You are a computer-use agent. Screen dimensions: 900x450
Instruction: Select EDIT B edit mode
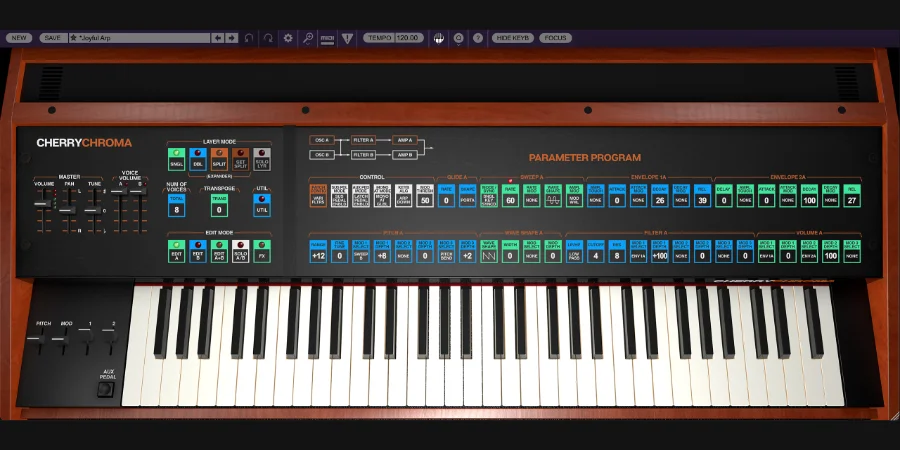[x=197, y=251]
